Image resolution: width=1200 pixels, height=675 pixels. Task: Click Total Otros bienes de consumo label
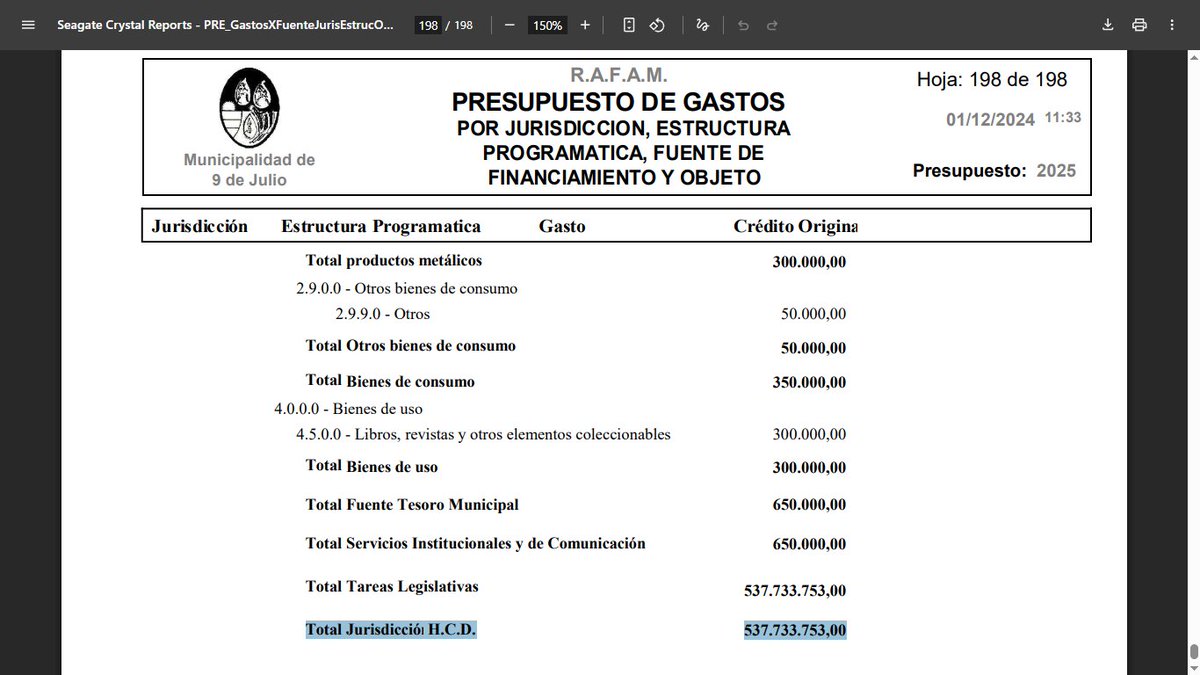click(x=411, y=346)
